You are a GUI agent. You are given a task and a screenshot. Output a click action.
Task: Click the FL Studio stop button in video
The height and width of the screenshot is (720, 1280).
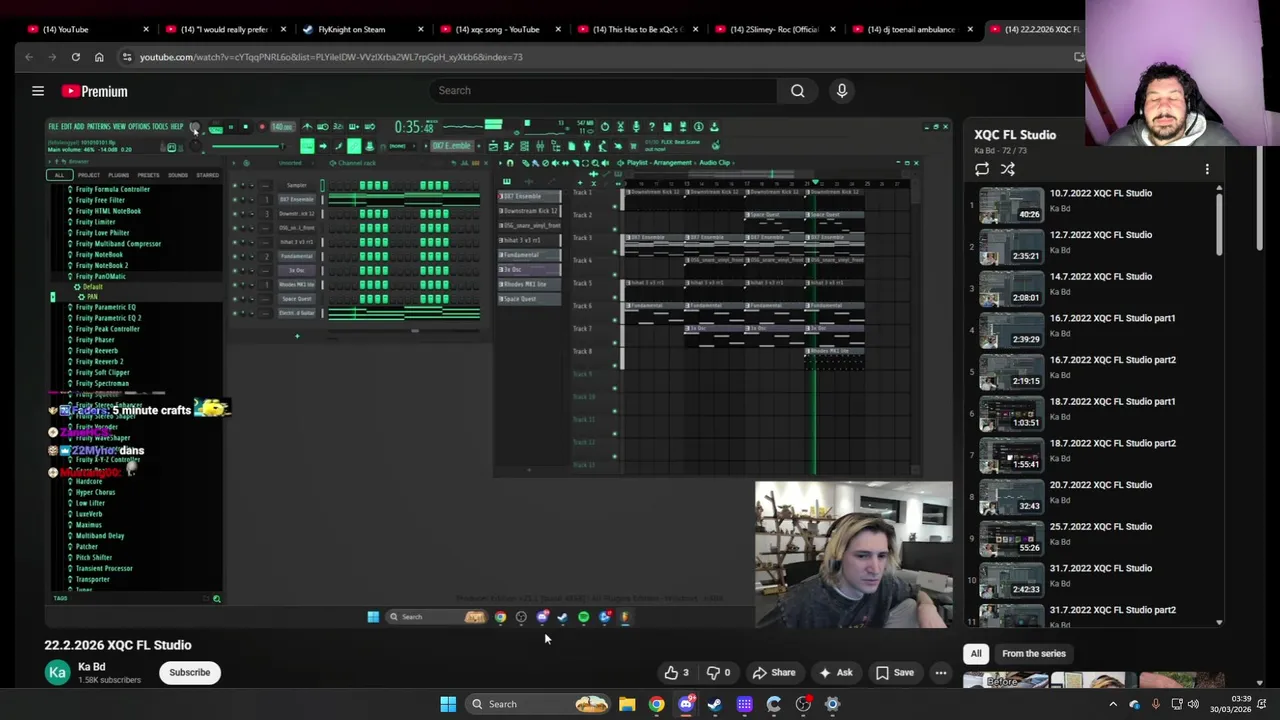[x=246, y=127]
